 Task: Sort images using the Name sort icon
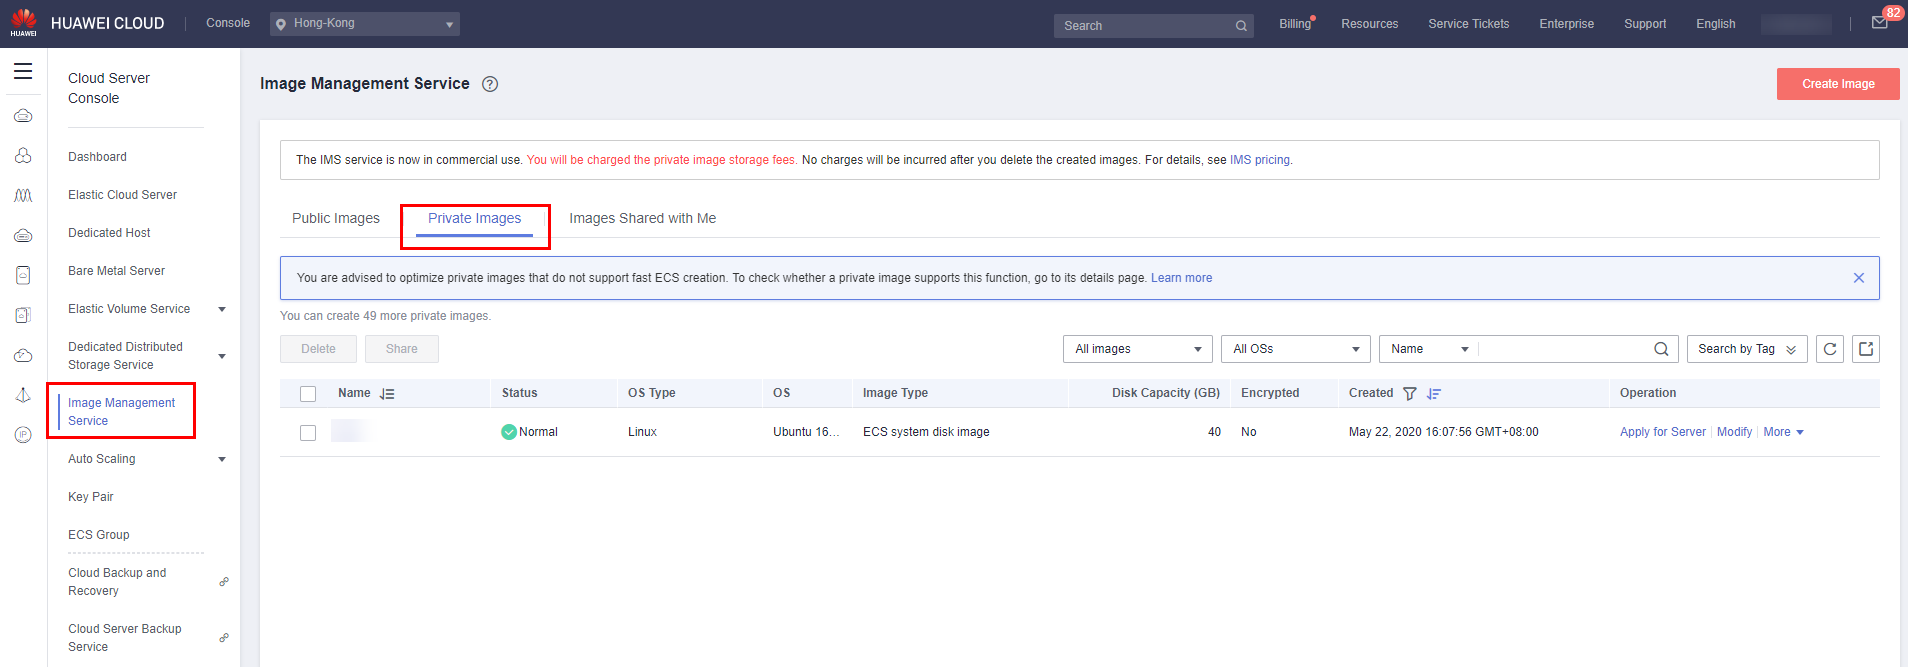pyautogui.click(x=387, y=394)
